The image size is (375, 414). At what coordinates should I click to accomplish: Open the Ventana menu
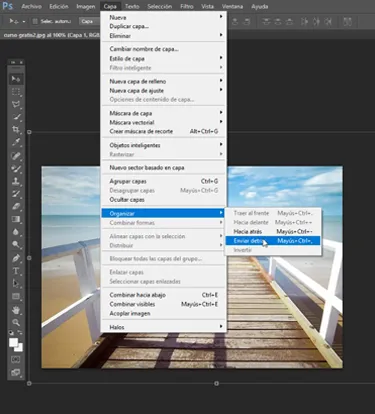tap(232, 6)
